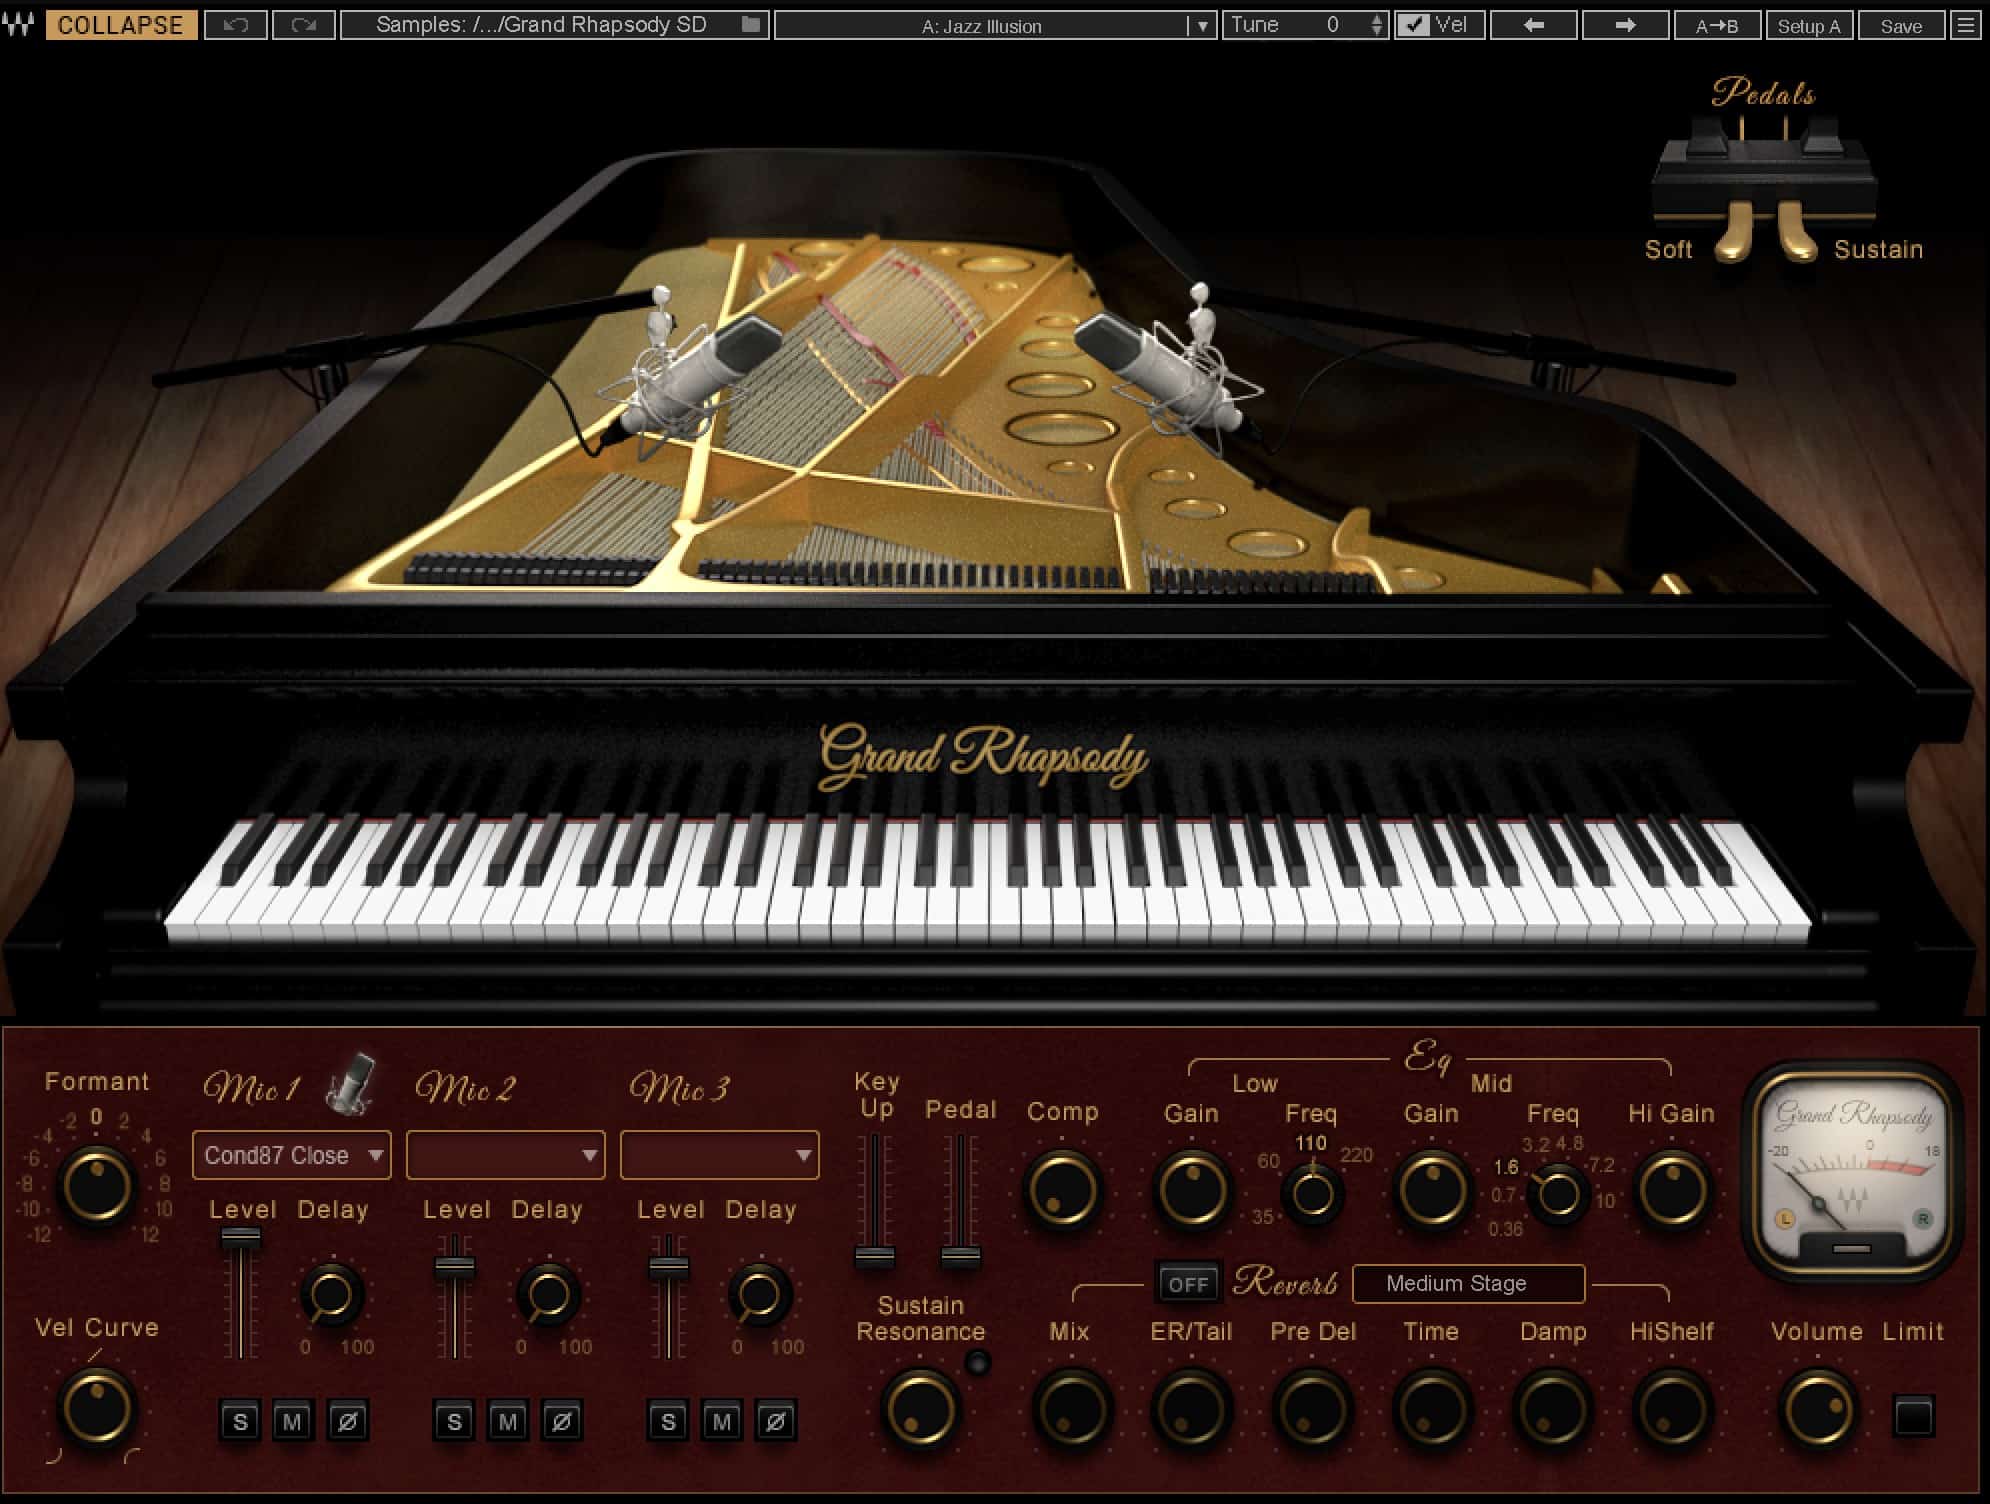Click the Reverb Pre Del knob
Viewport: 1990px width, 1504px height.
[x=1311, y=1408]
